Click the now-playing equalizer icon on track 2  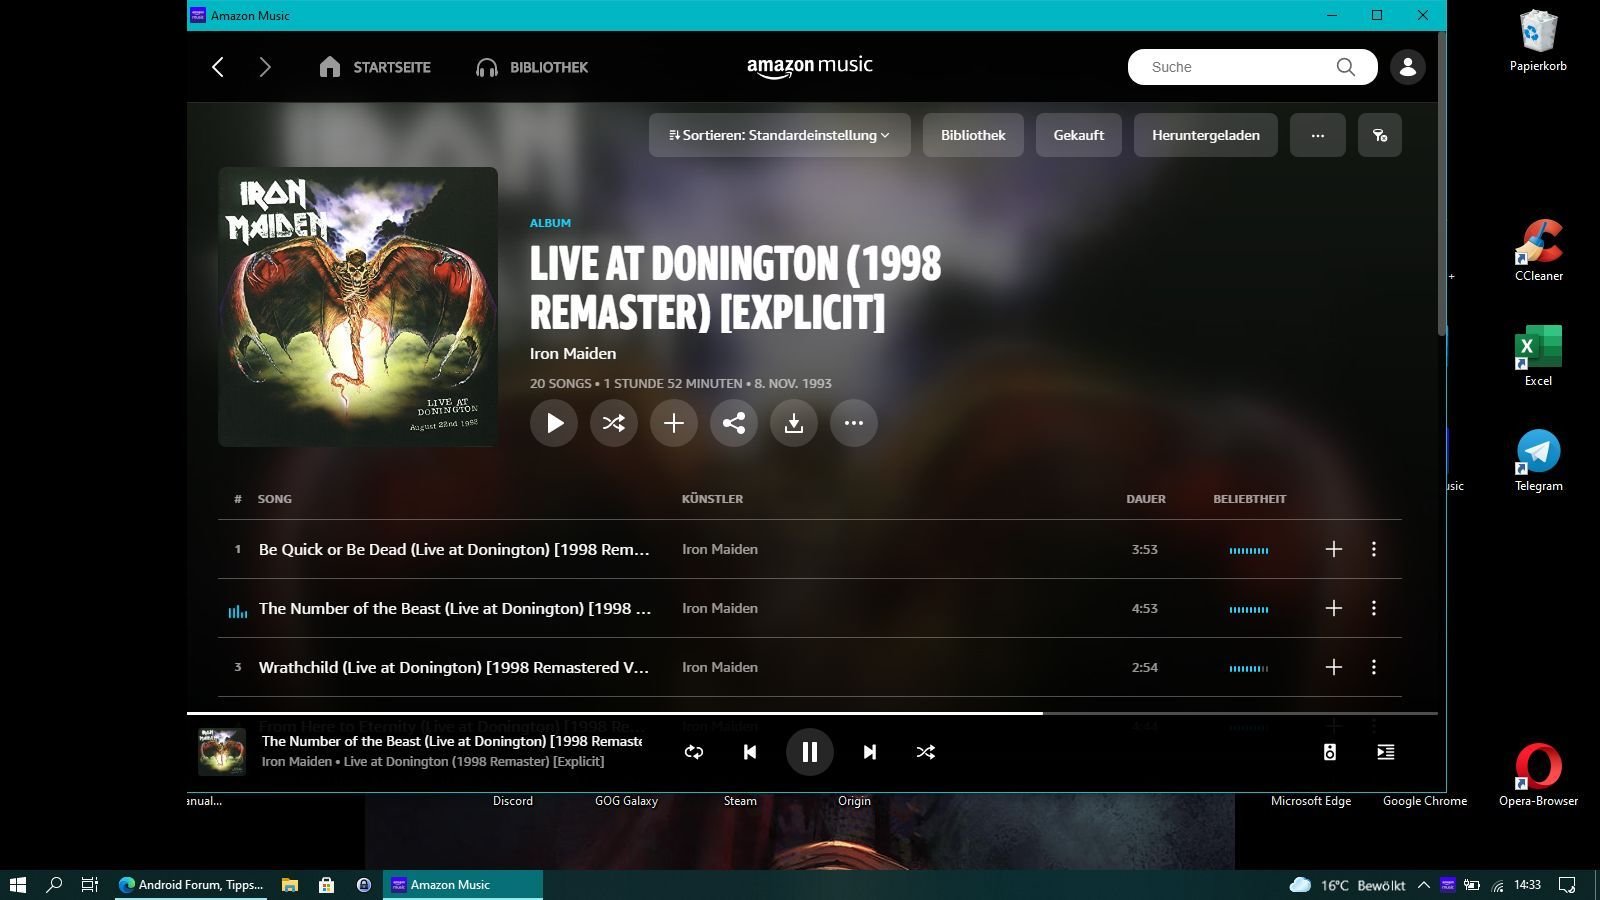pos(238,610)
